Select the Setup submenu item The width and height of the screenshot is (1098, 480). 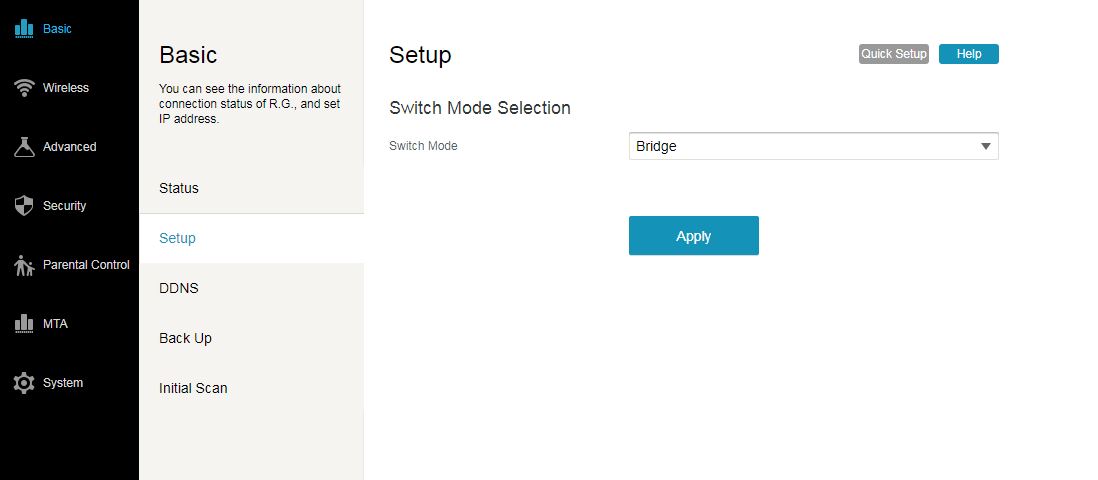178,238
